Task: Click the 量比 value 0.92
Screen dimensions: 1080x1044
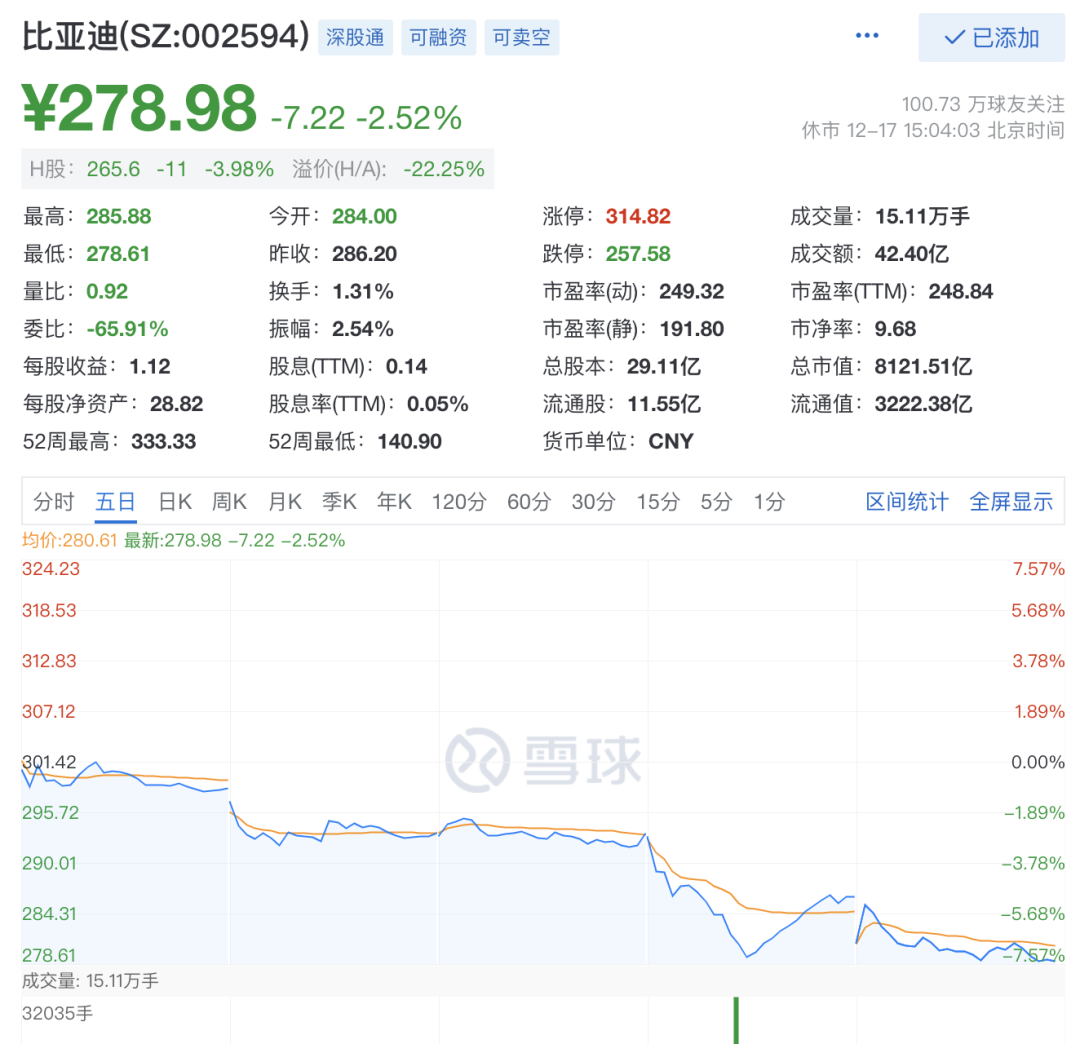Action: (107, 291)
